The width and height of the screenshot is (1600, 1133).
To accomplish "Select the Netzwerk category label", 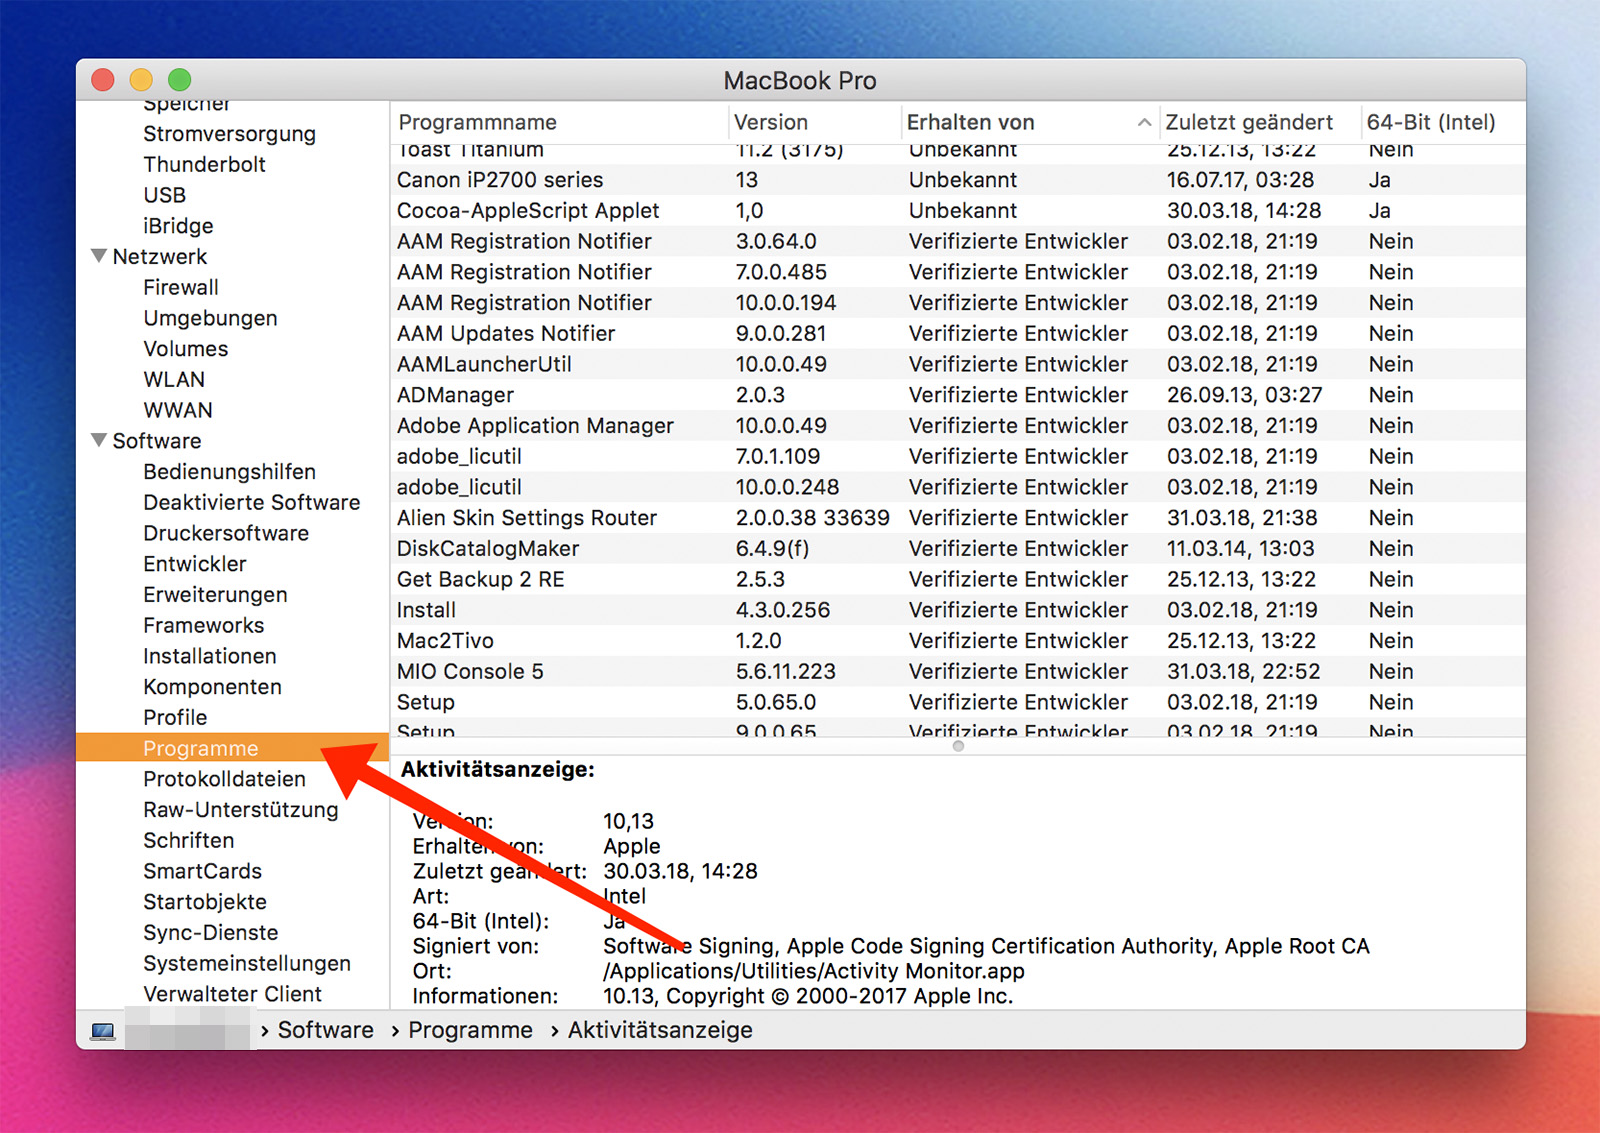I will [160, 257].
